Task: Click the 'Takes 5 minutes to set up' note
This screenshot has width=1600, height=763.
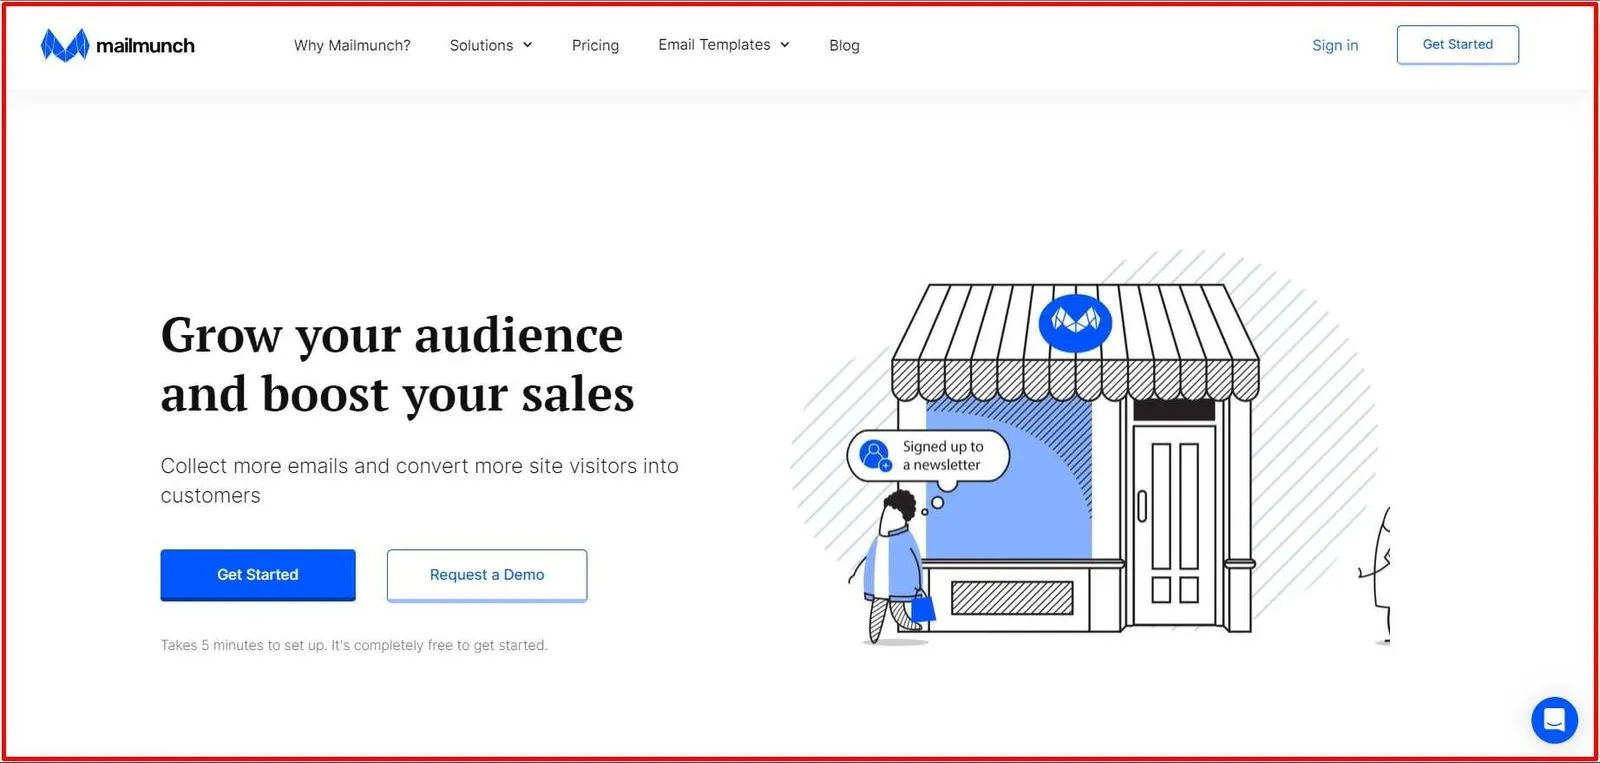Action: 354,645
